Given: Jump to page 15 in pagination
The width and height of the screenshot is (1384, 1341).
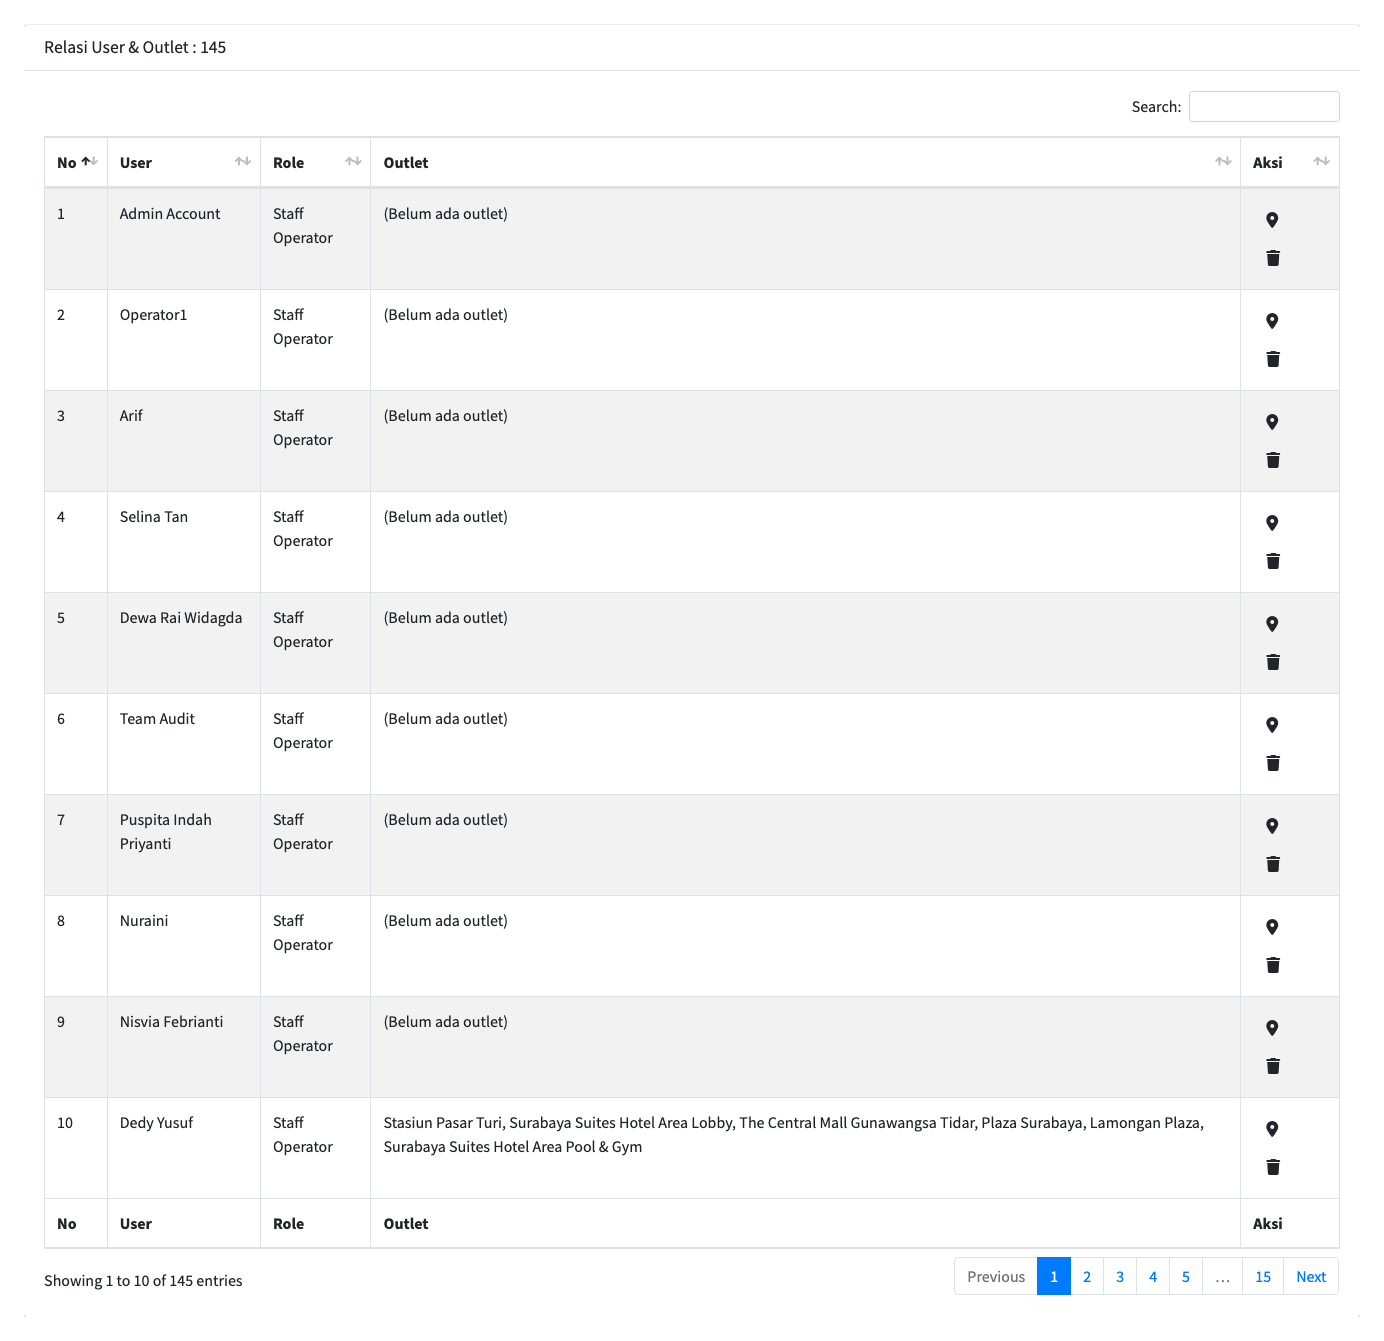Looking at the screenshot, I should pyautogui.click(x=1263, y=1276).
